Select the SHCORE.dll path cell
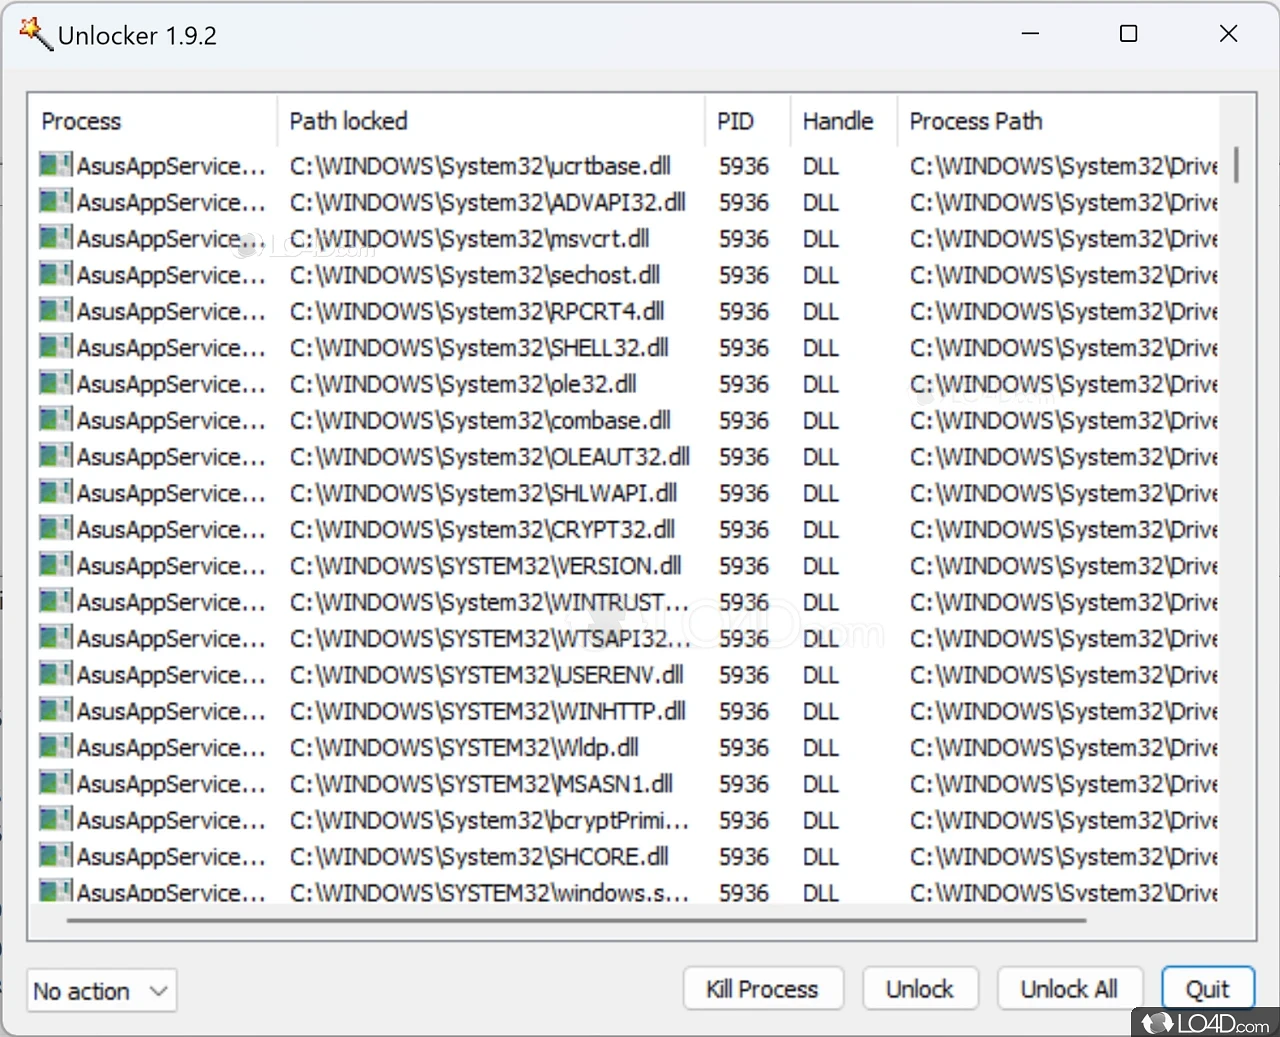The image size is (1280, 1037). click(x=479, y=856)
